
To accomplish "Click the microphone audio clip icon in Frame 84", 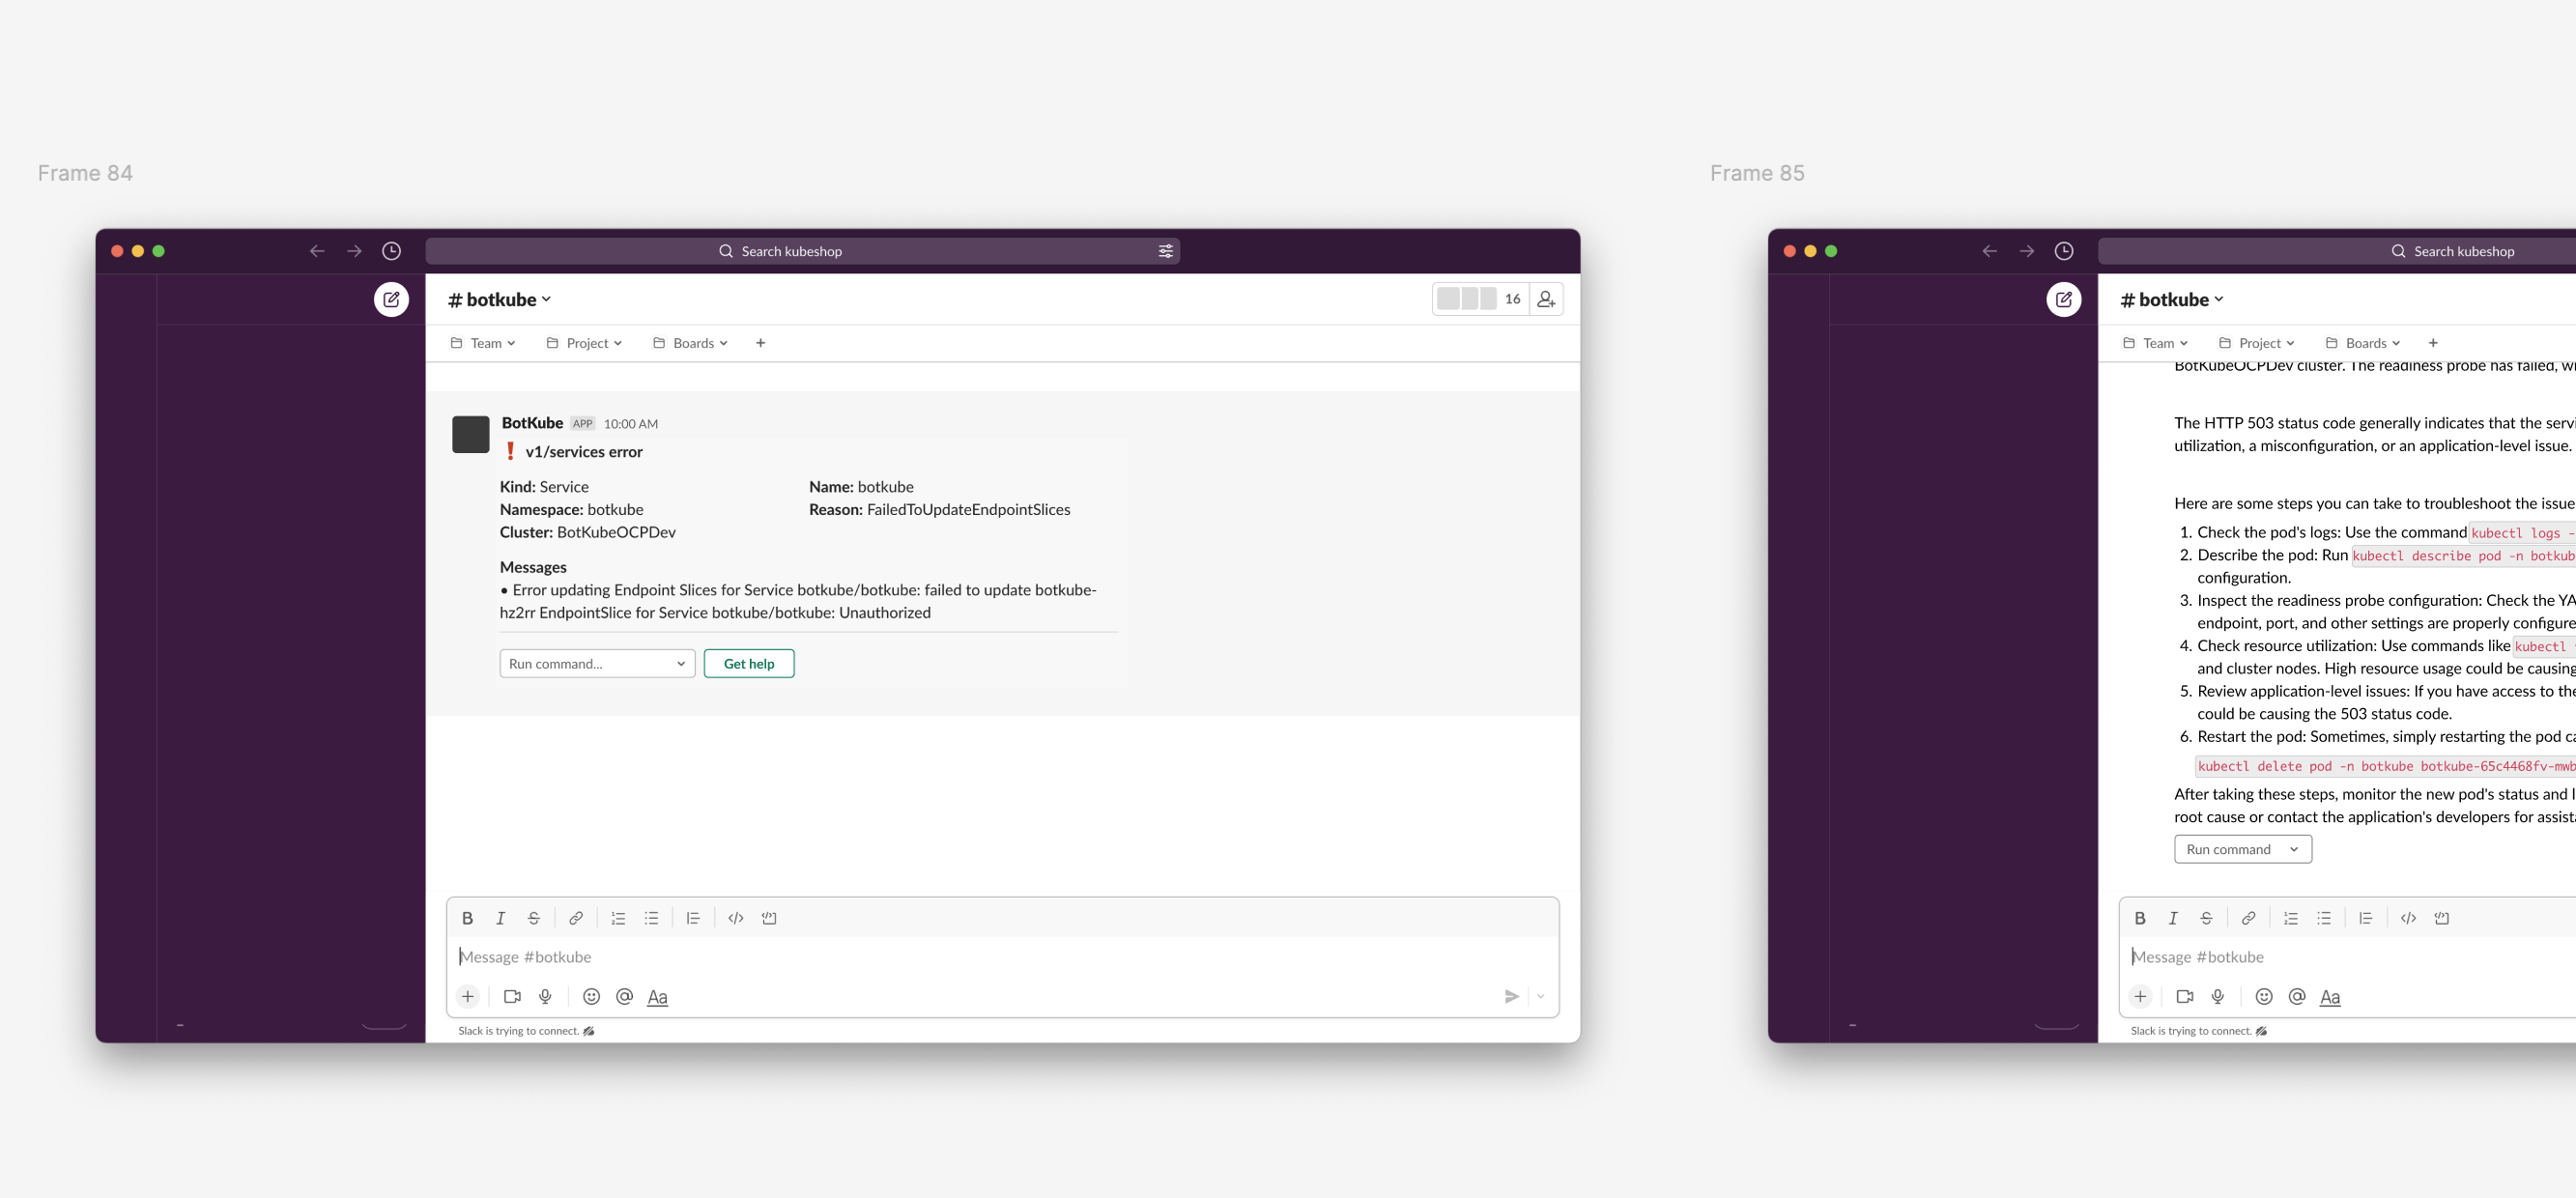I will 545,996.
